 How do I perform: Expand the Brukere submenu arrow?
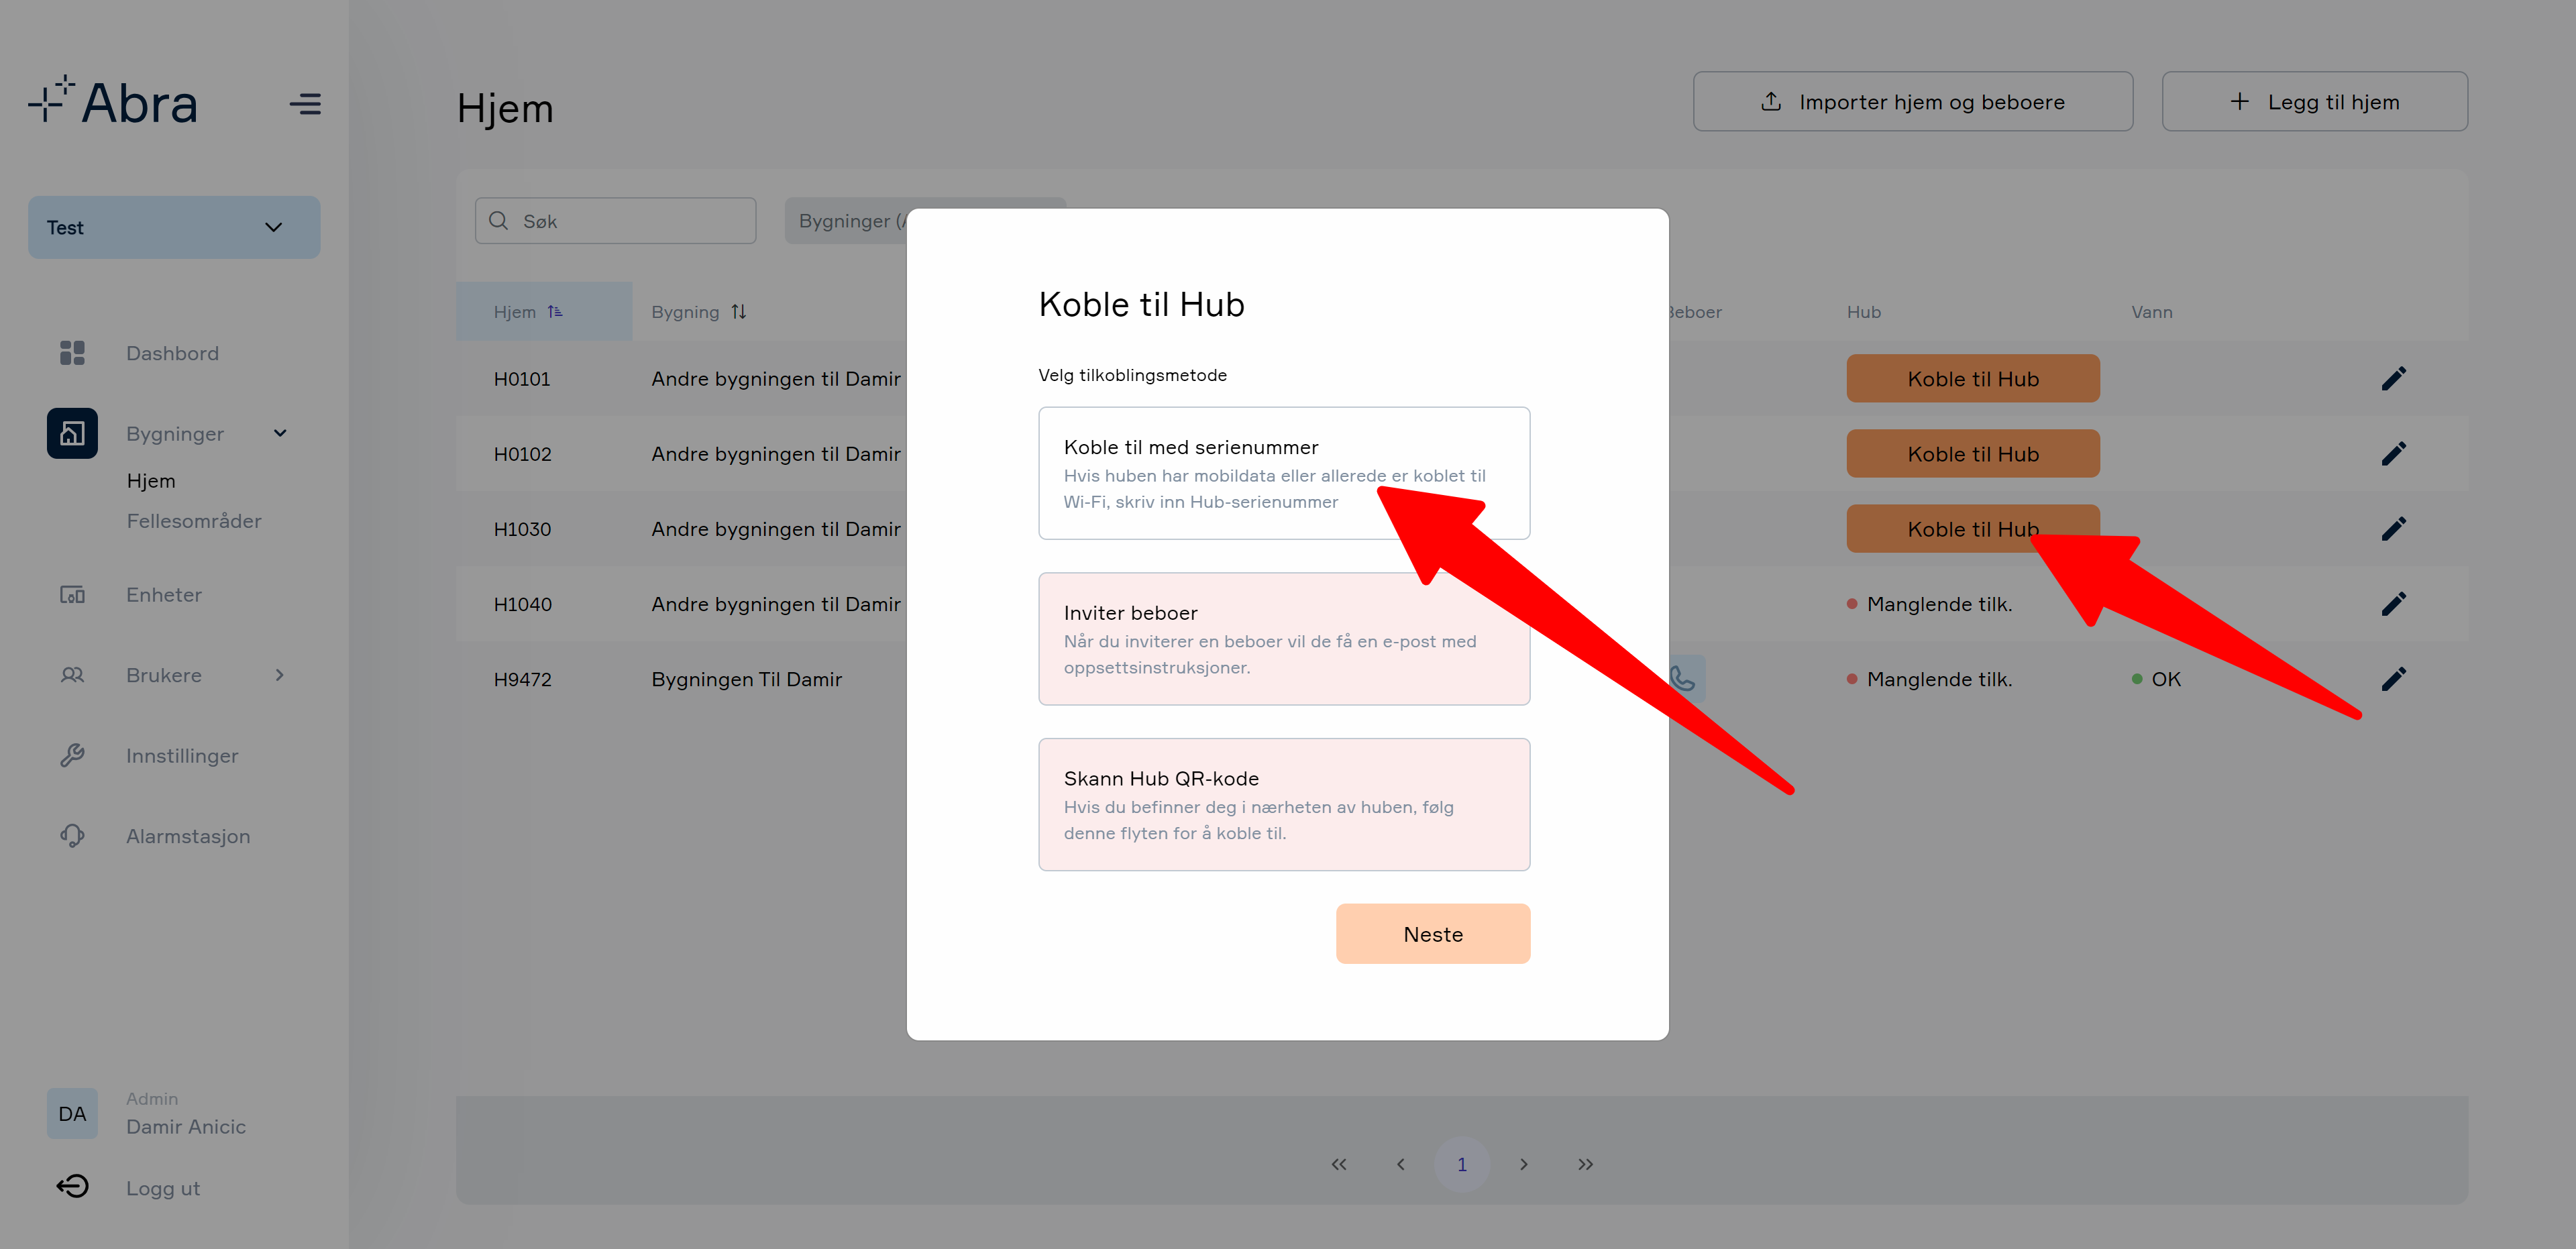pos(280,675)
